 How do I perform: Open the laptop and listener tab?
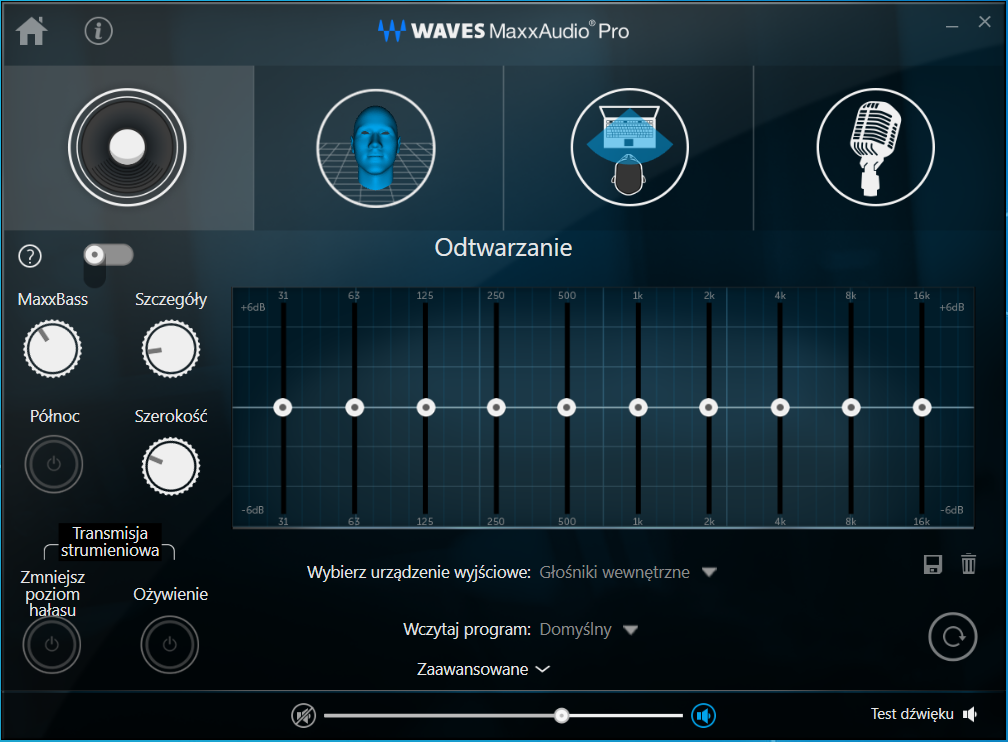[629, 147]
